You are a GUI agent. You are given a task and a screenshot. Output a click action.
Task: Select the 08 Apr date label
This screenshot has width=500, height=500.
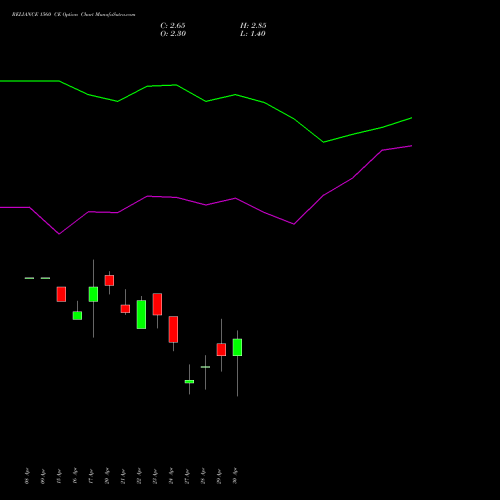[x=27, y=476]
